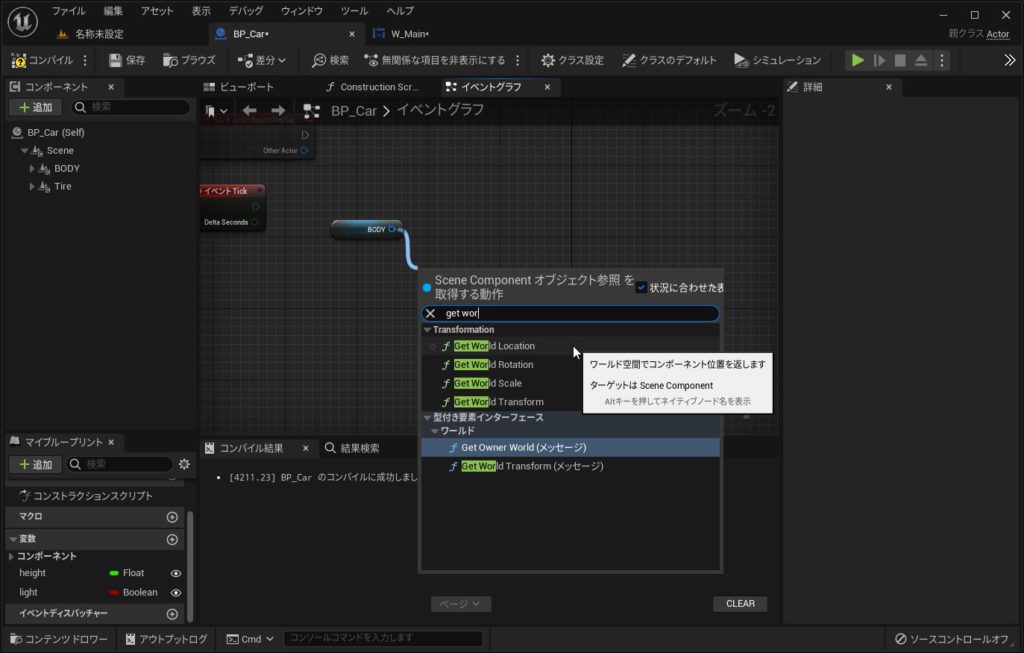
Task: Open play mode options three-dot menu
Action: tap(942, 60)
